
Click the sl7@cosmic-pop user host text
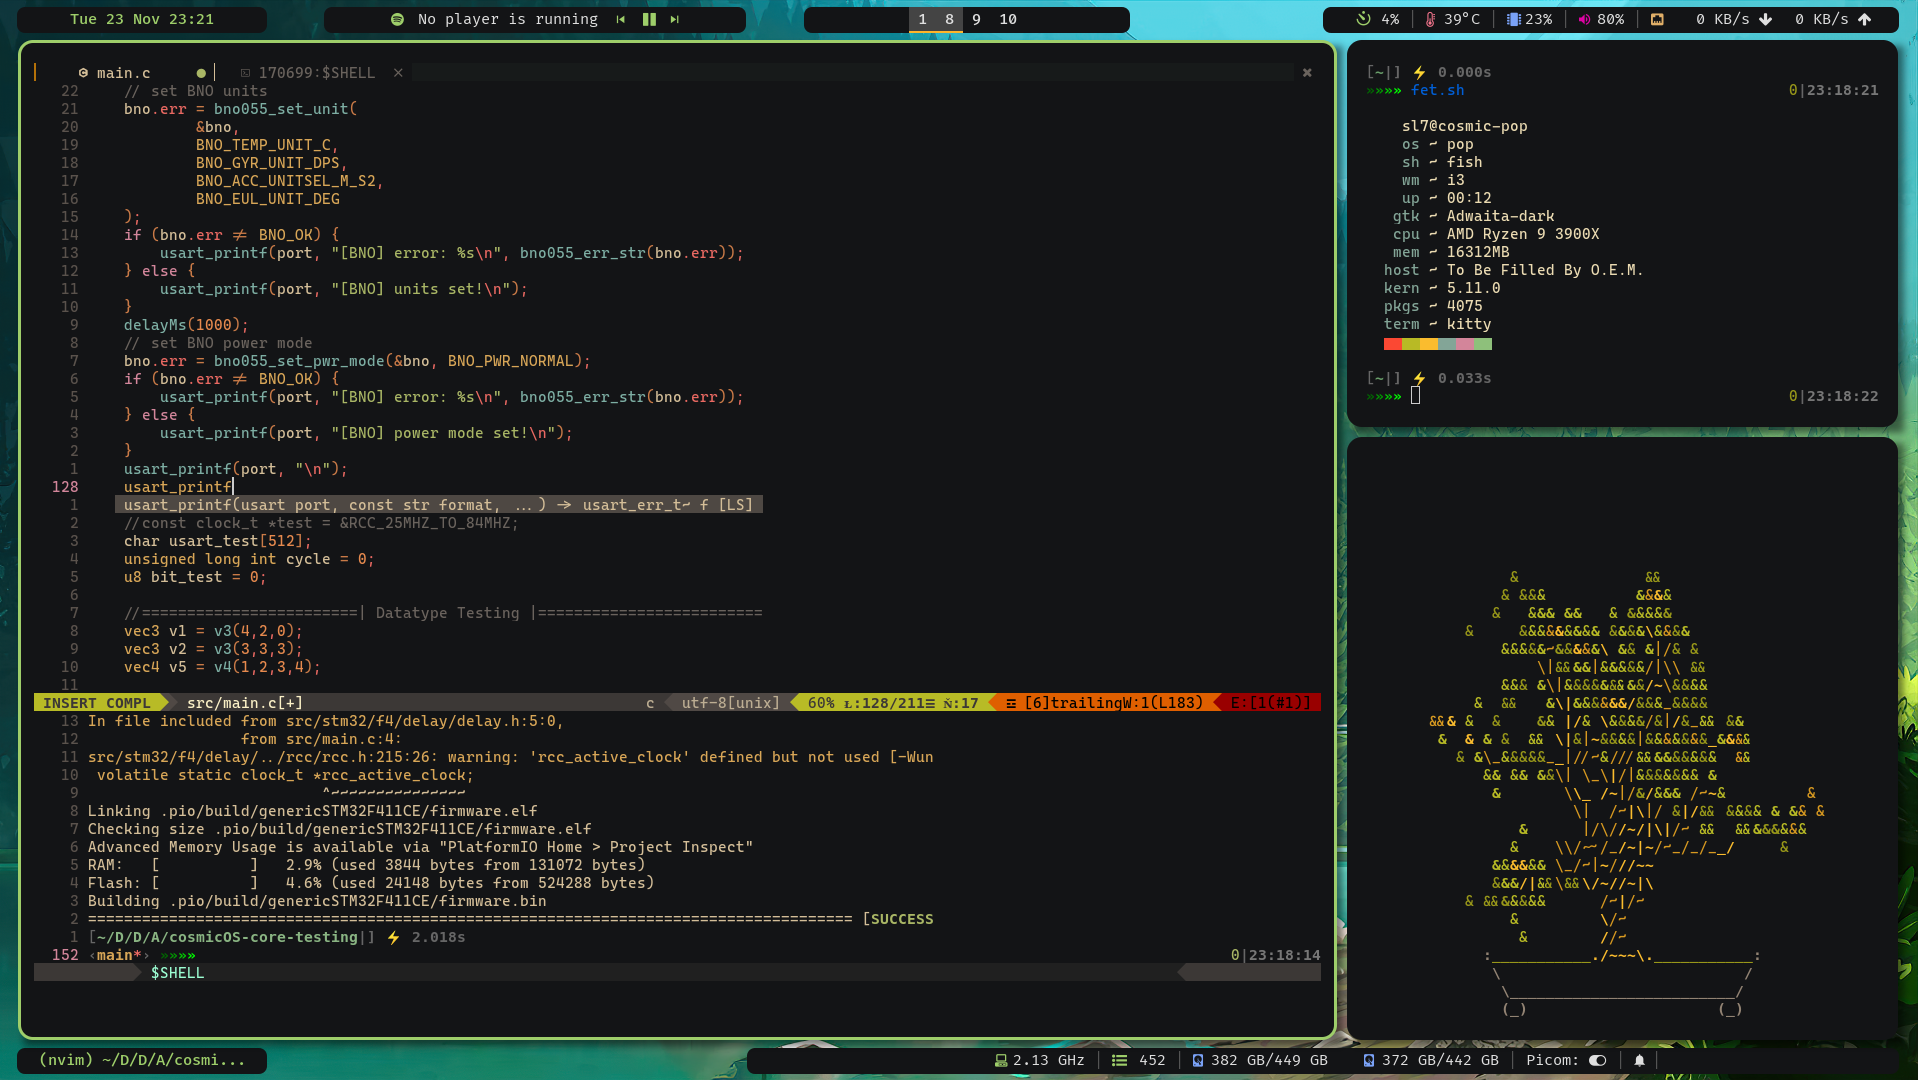pyautogui.click(x=1464, y=126)
